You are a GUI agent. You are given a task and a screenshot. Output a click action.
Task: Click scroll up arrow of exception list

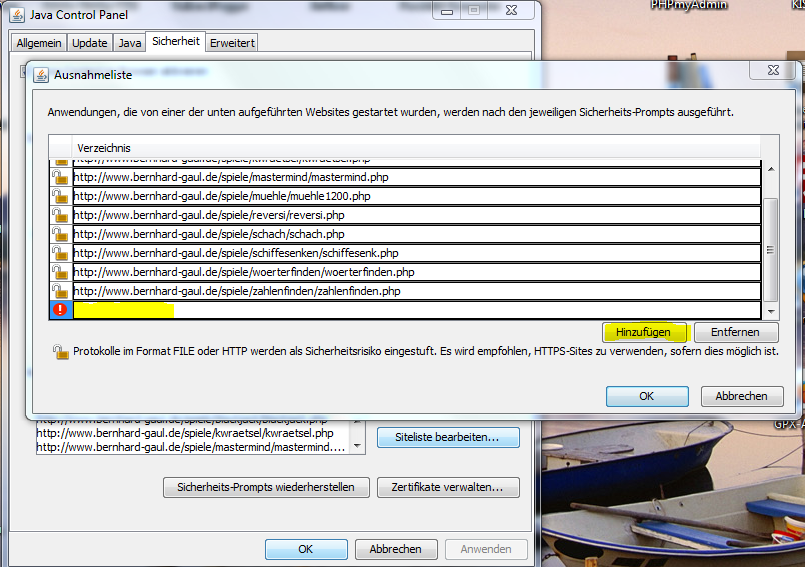point(771,169)
